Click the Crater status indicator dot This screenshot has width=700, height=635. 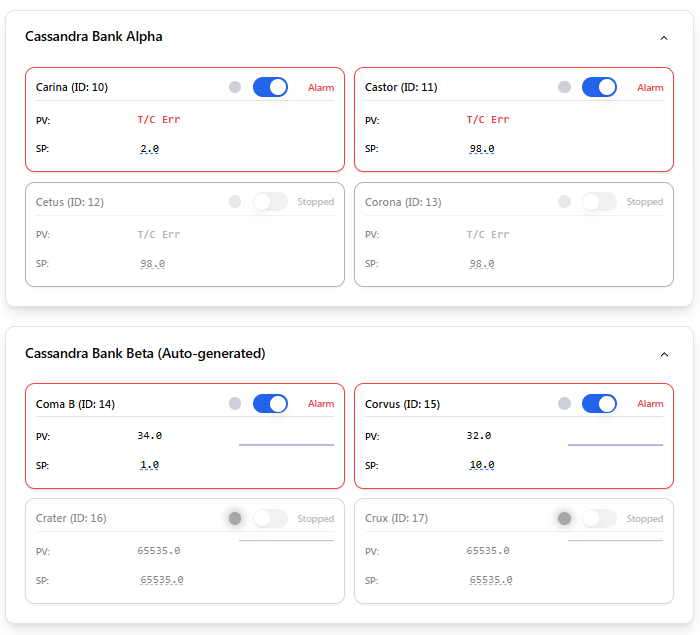click(x=235, y=519)
